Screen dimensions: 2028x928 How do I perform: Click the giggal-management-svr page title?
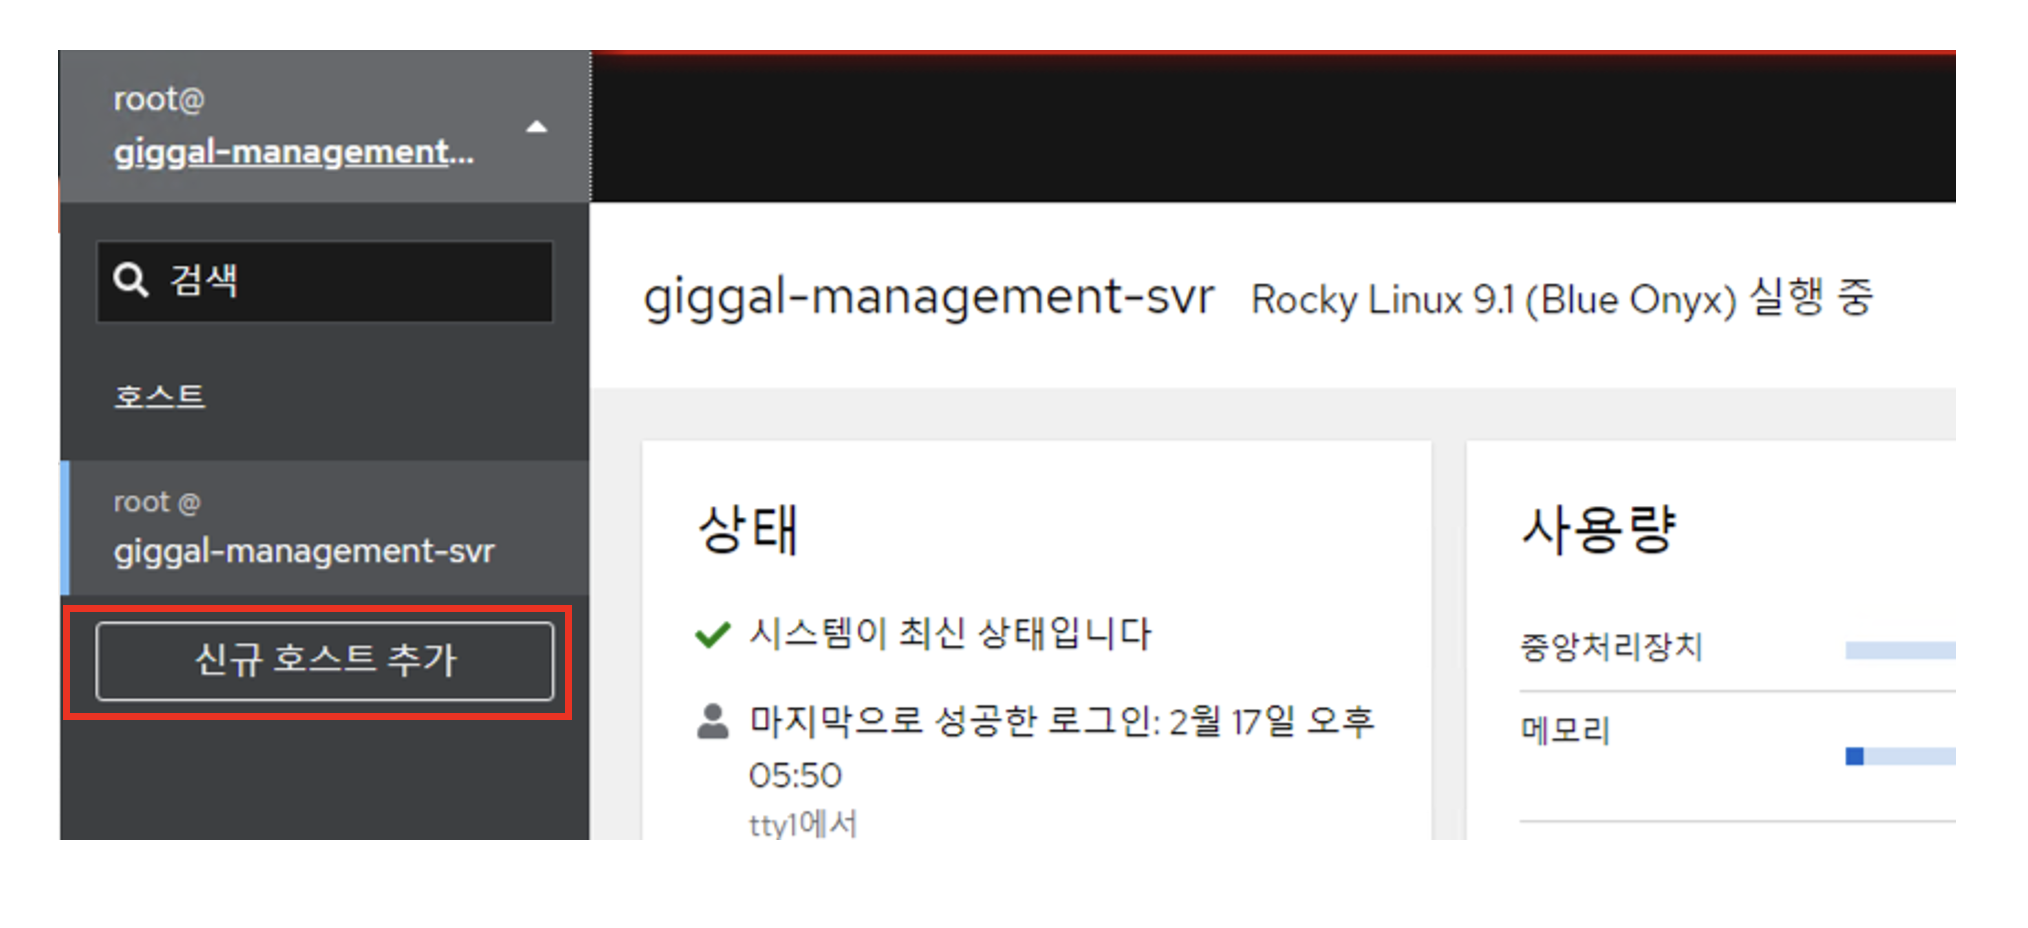coord(929,297)
